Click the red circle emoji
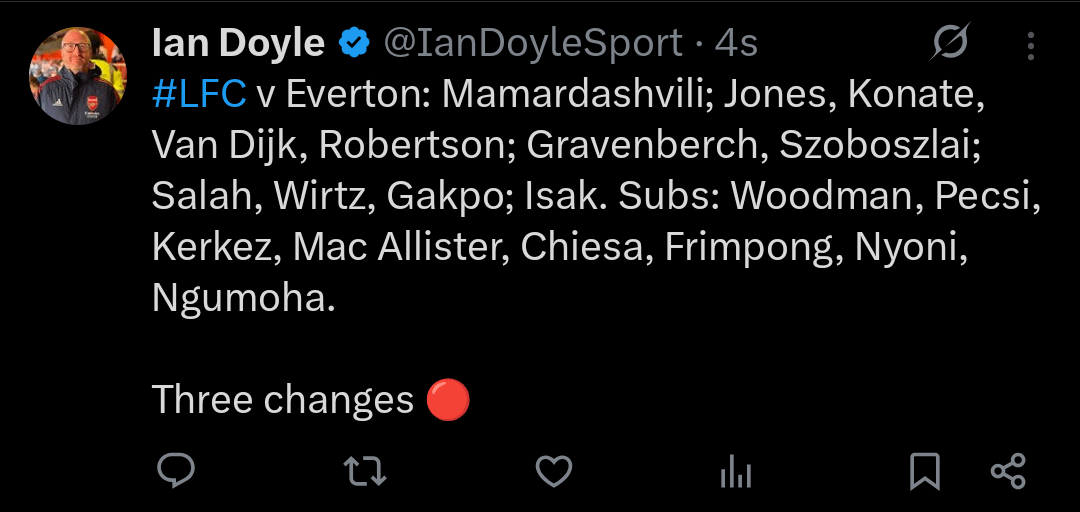This screenshot has width=1080, height=512. 448,400
